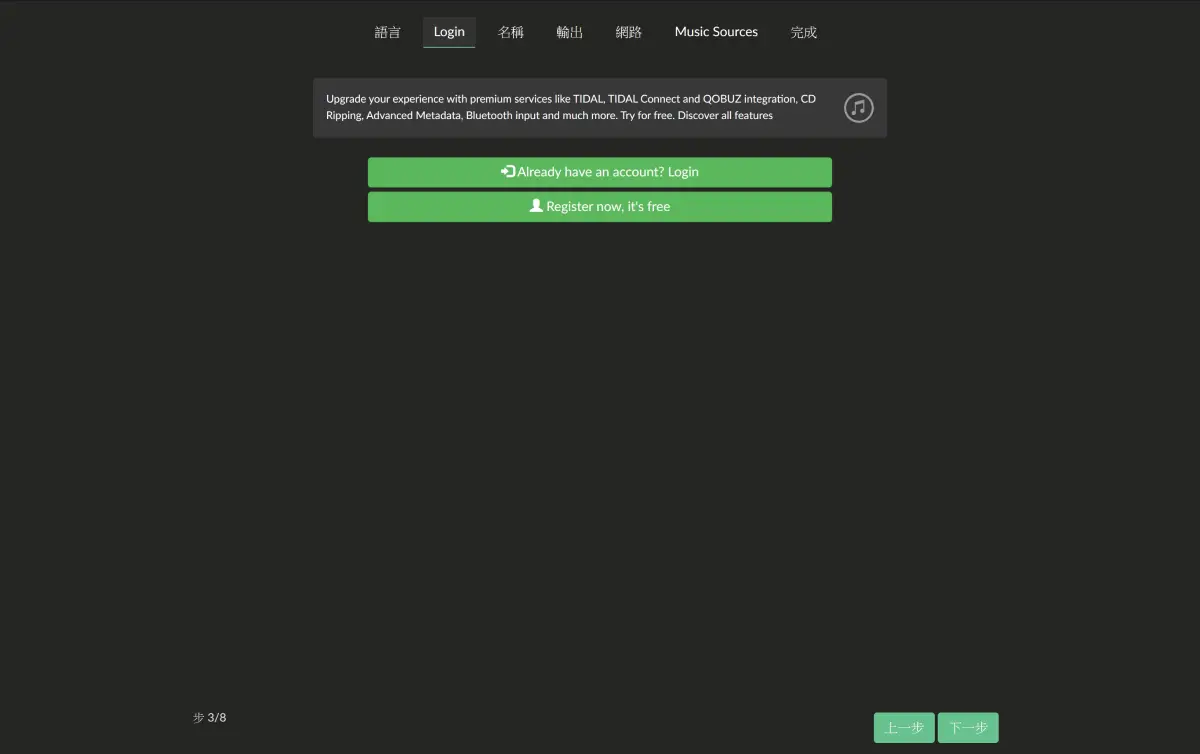Image resolution: width=1200 pixels, height=754 pixels.
Task: Go to the 名稱 tab
Action: (511, 32)
